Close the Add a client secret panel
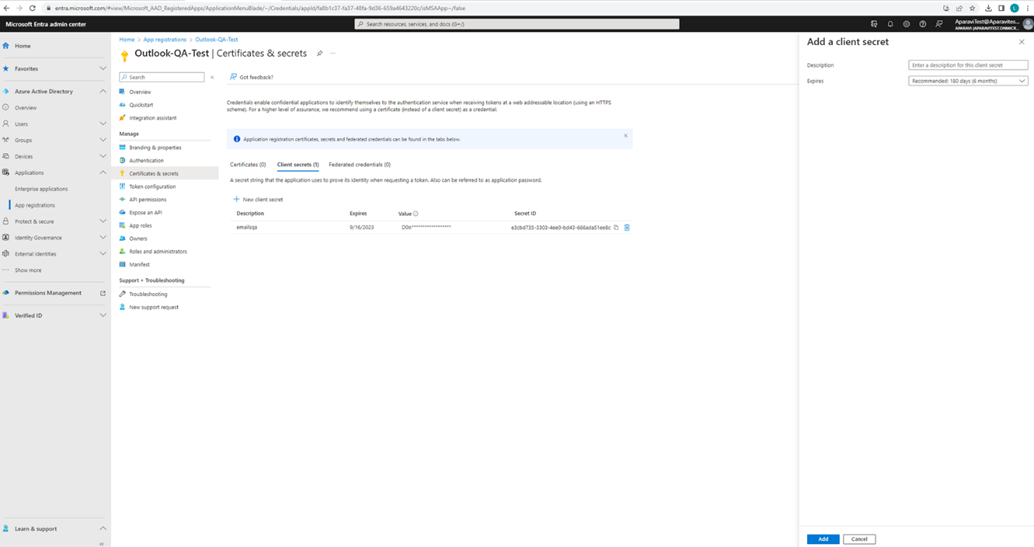This screenshot has width=1034, height=547. tap(1021, 42)
